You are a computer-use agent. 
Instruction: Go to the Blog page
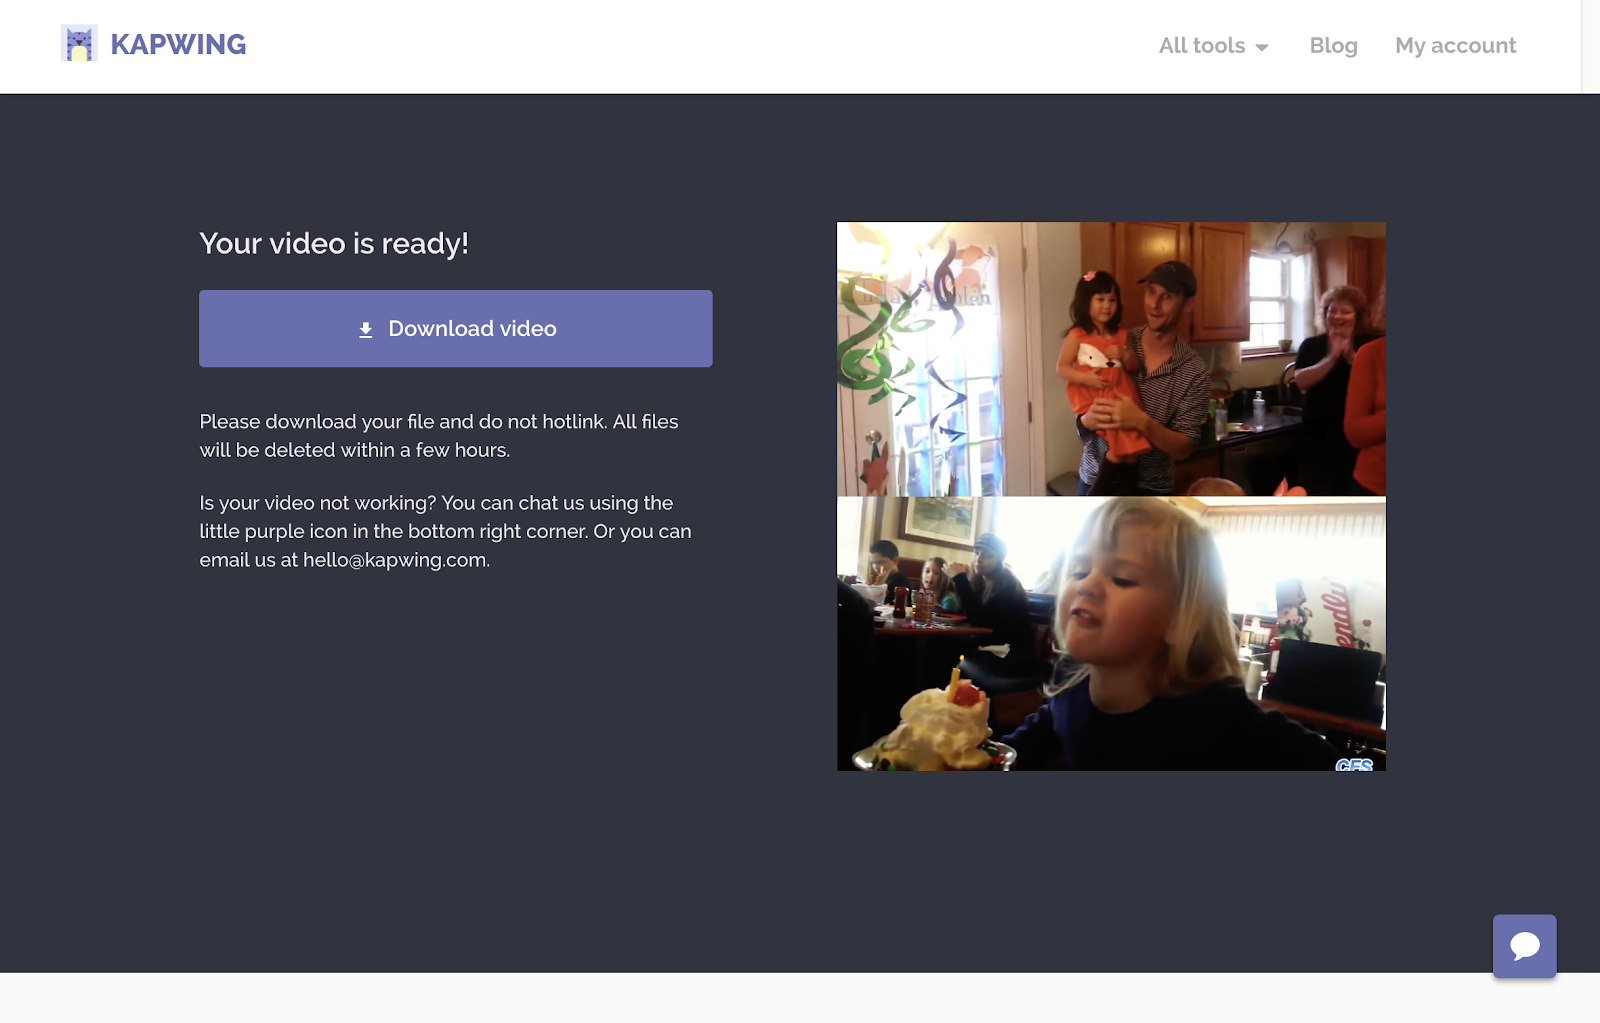click(x=1333, y=46)
